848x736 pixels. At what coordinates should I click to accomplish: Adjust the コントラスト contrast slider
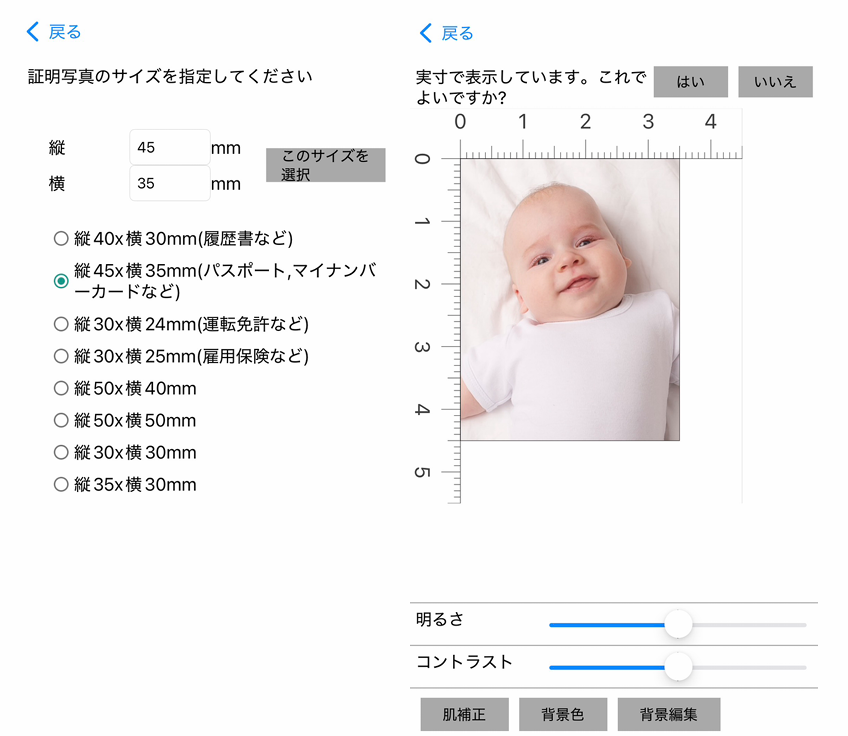pos(679,666)
